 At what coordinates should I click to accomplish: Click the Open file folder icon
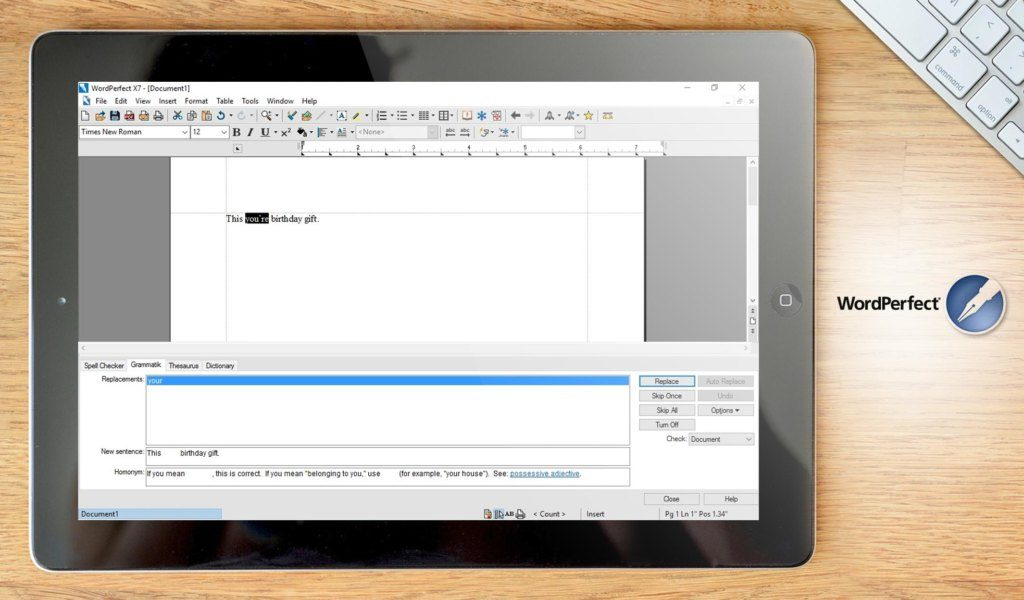tap(100, 116)
